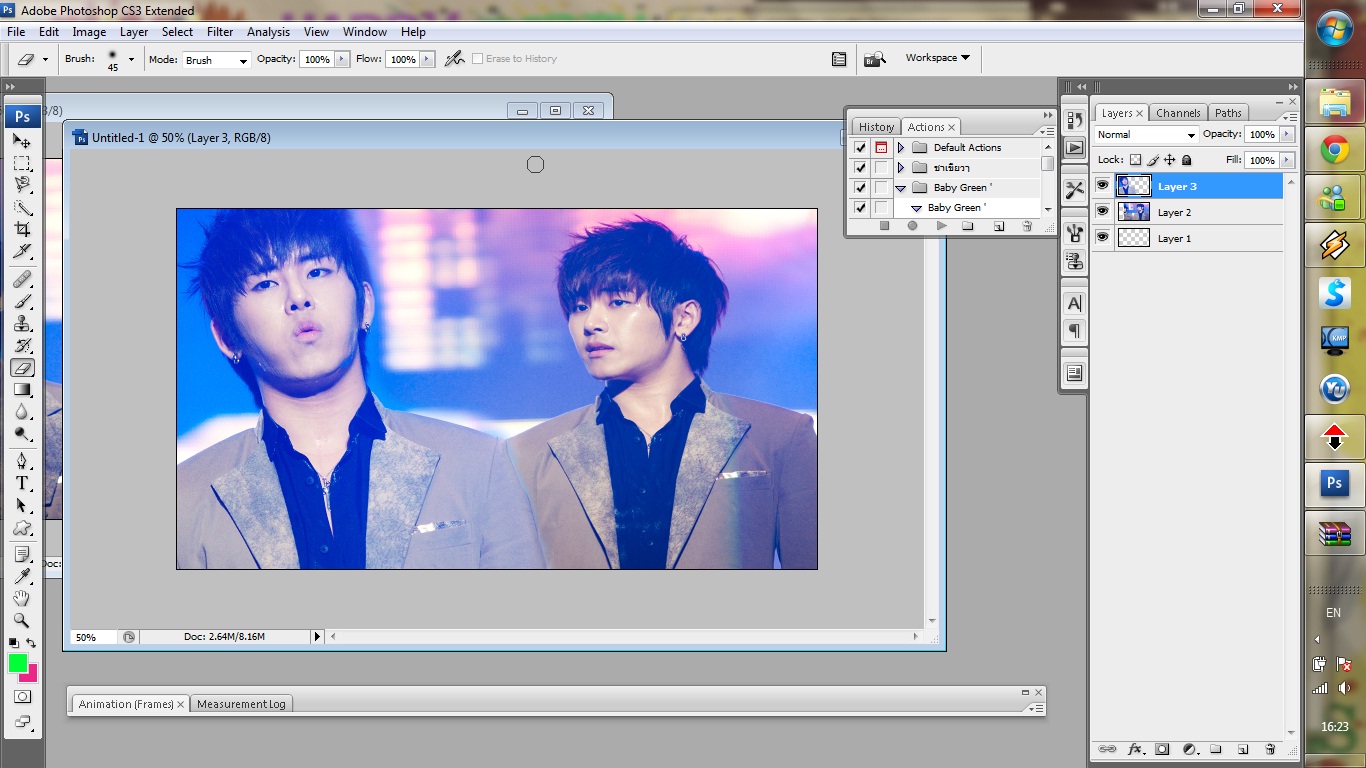Viewport: 1366px width, 768px height.
Task: Collapse the Baby Green folder set
Action: click(x=901, y=187)
